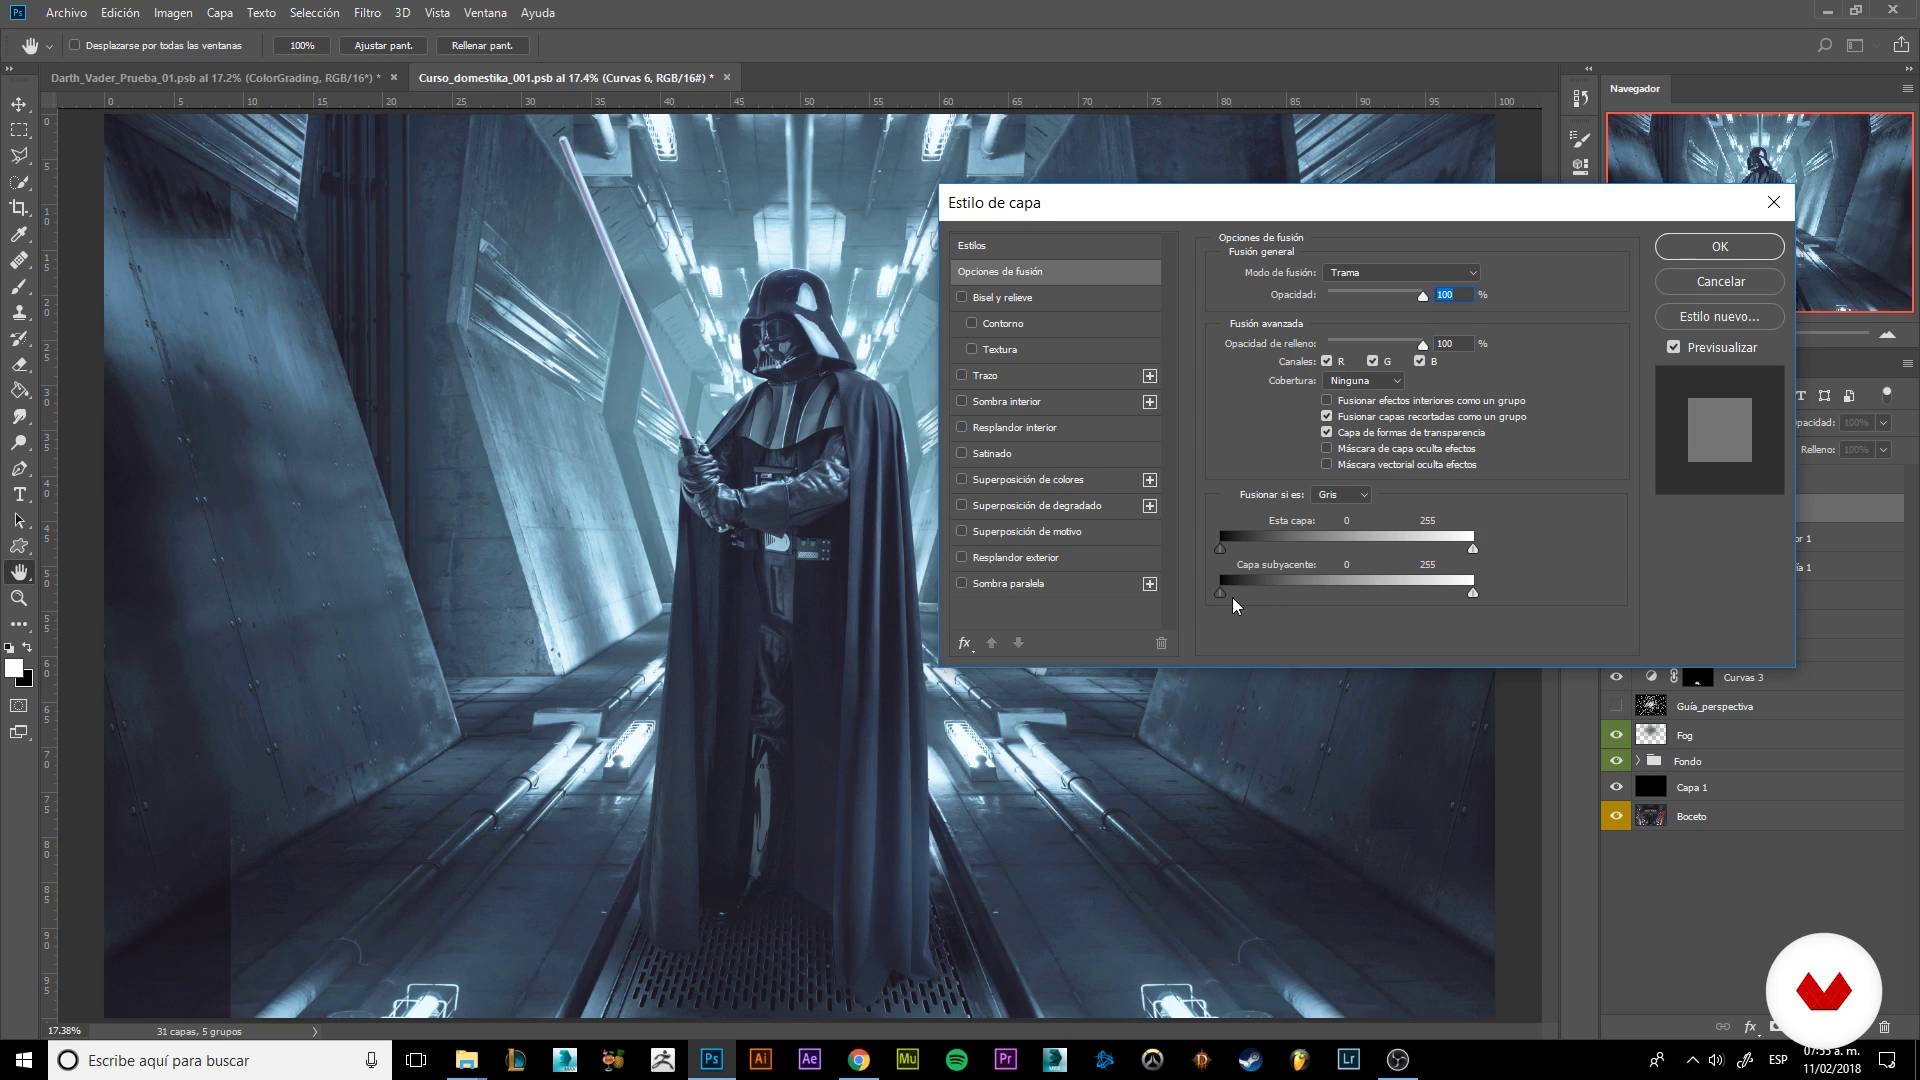Screen dimensions: 1920x1080
Task: Open the Modo de fusión dropdown
Action: click(1401, 272)
